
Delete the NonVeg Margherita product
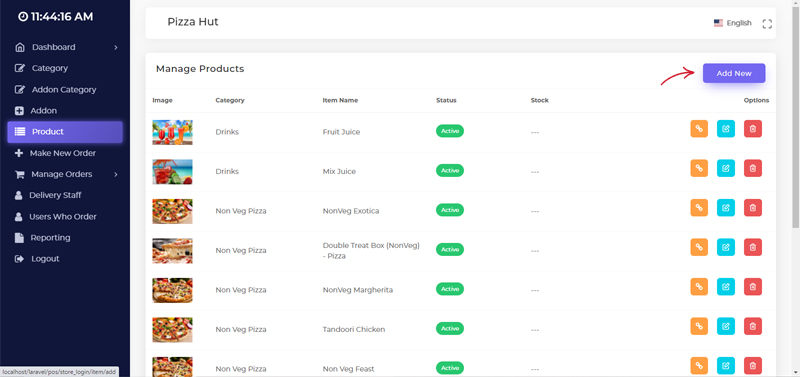pos(753,287)
